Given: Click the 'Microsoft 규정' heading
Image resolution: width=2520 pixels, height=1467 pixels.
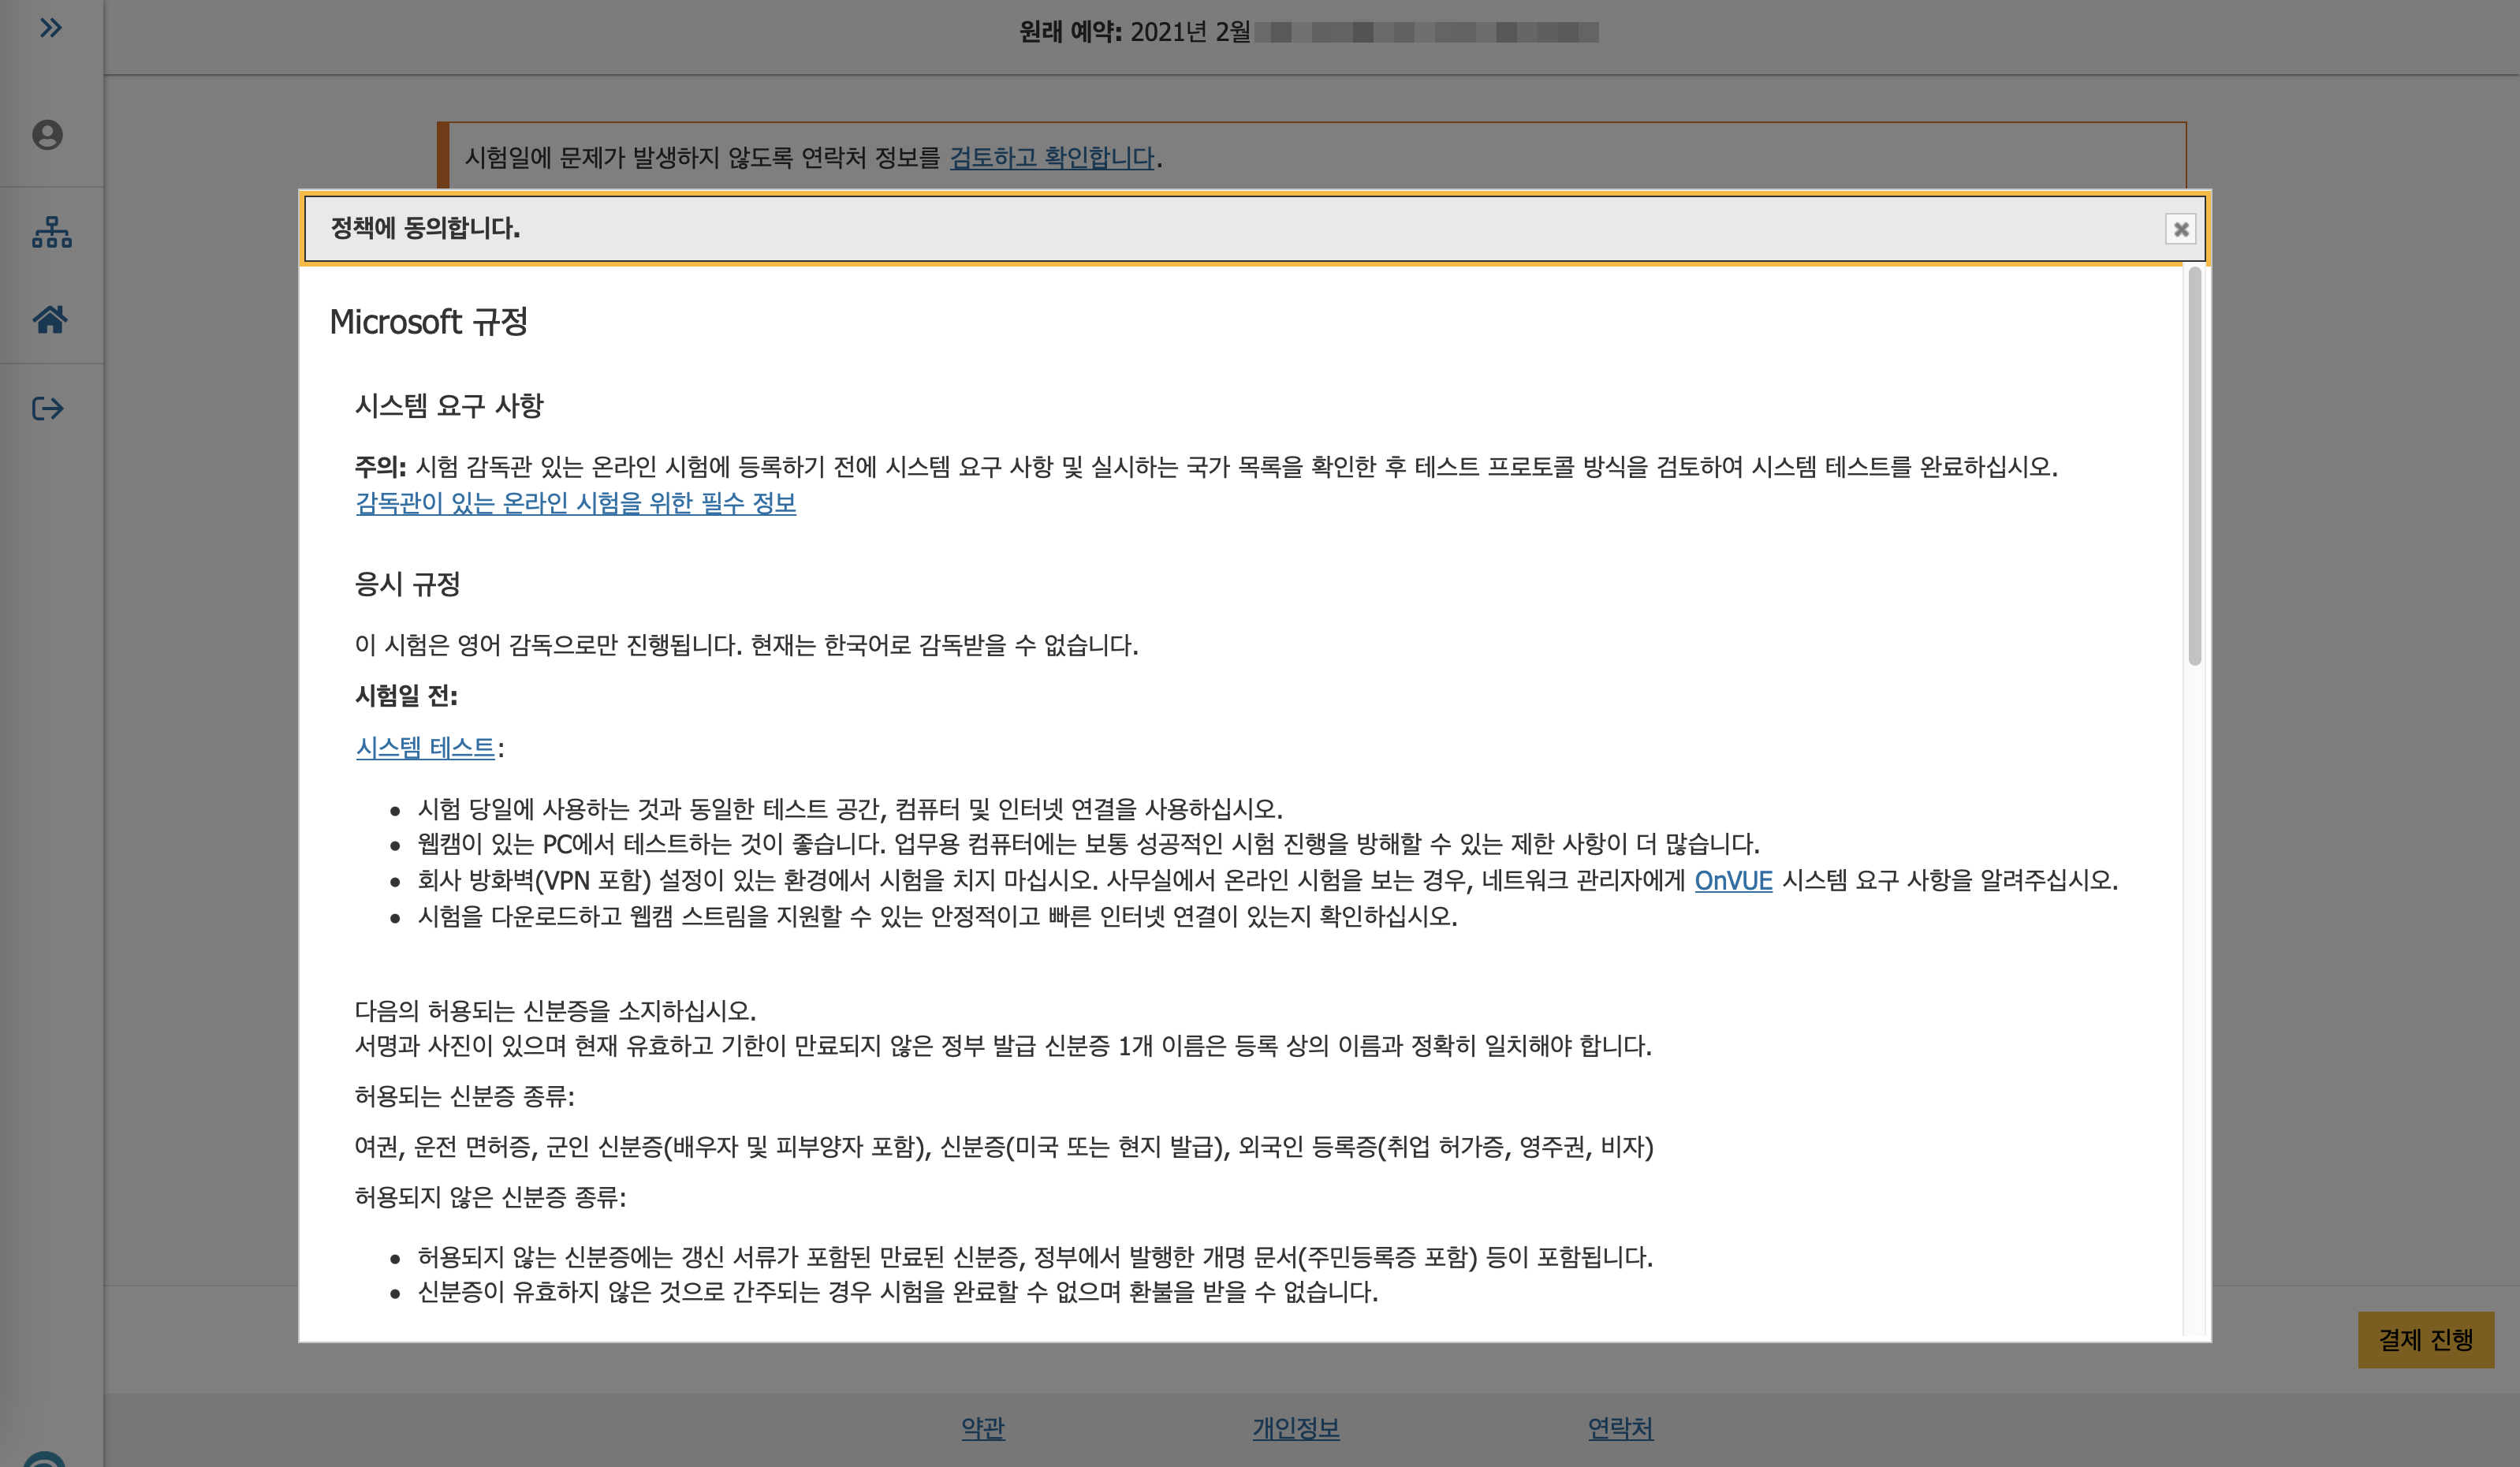Looking at the screenshot, I should click(x=428, y=322).
